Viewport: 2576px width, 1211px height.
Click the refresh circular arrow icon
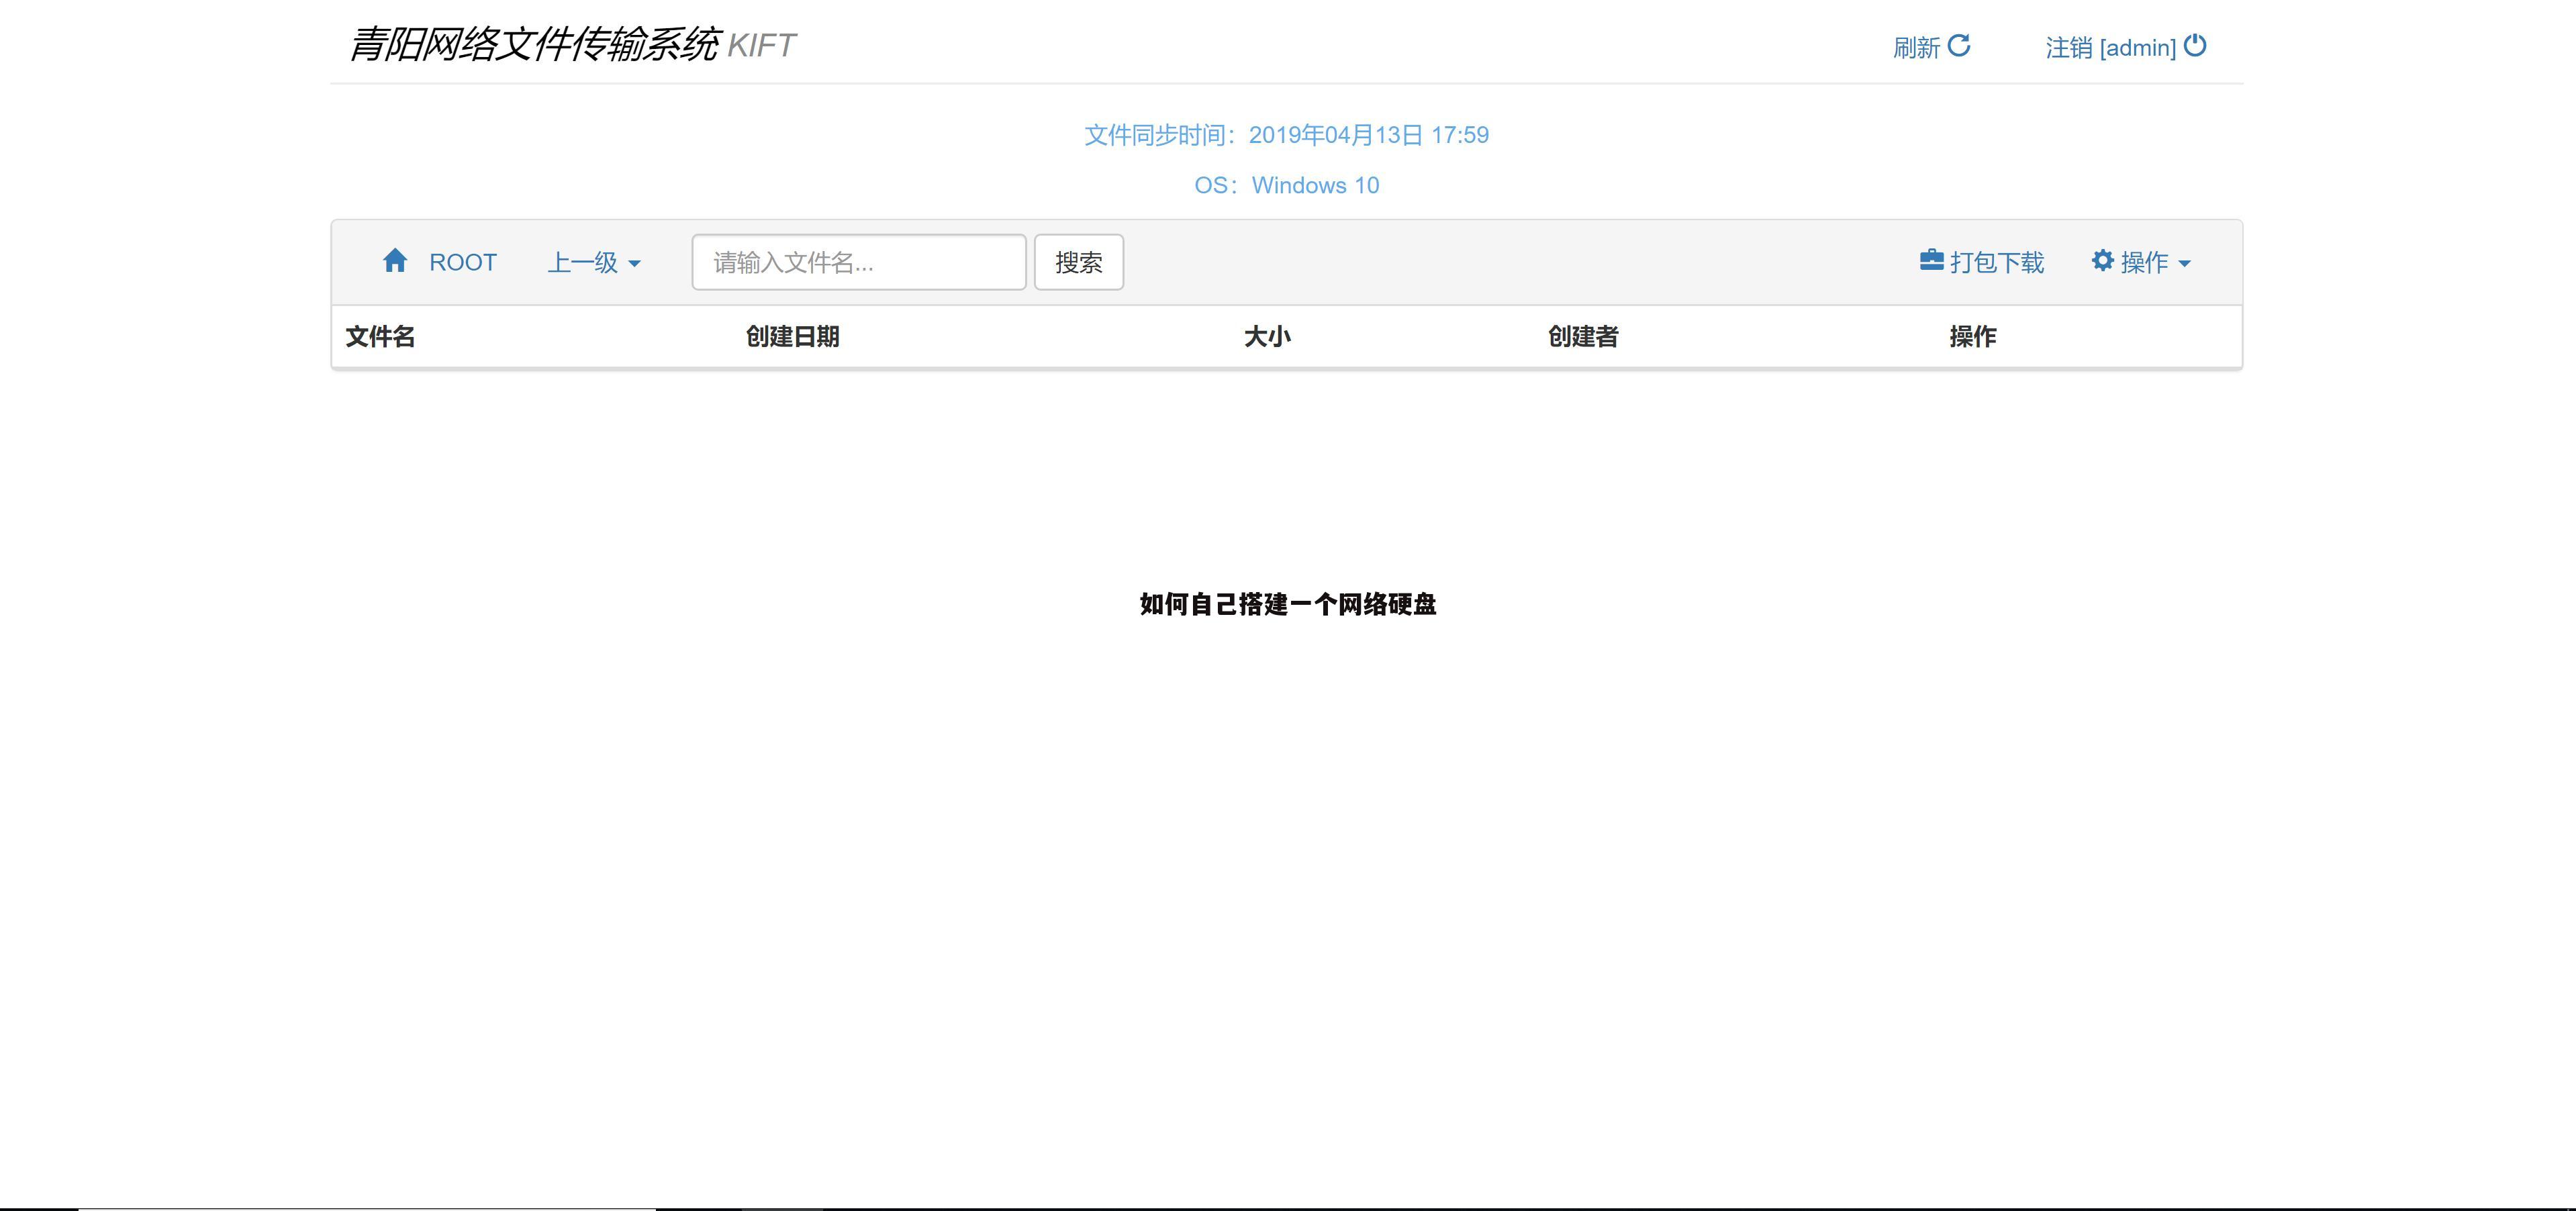click(x=1961, y=46)
